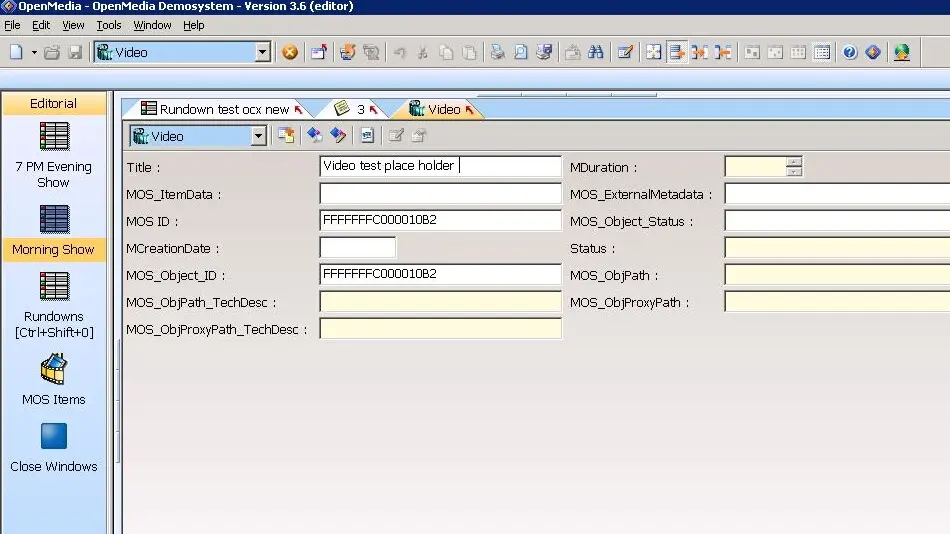Click the binoculars search icon

[x=596, y=52]
